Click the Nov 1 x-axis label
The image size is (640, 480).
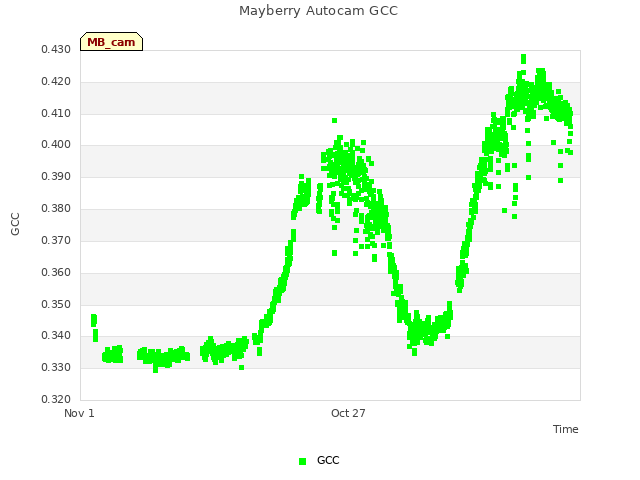coord(79,413)
